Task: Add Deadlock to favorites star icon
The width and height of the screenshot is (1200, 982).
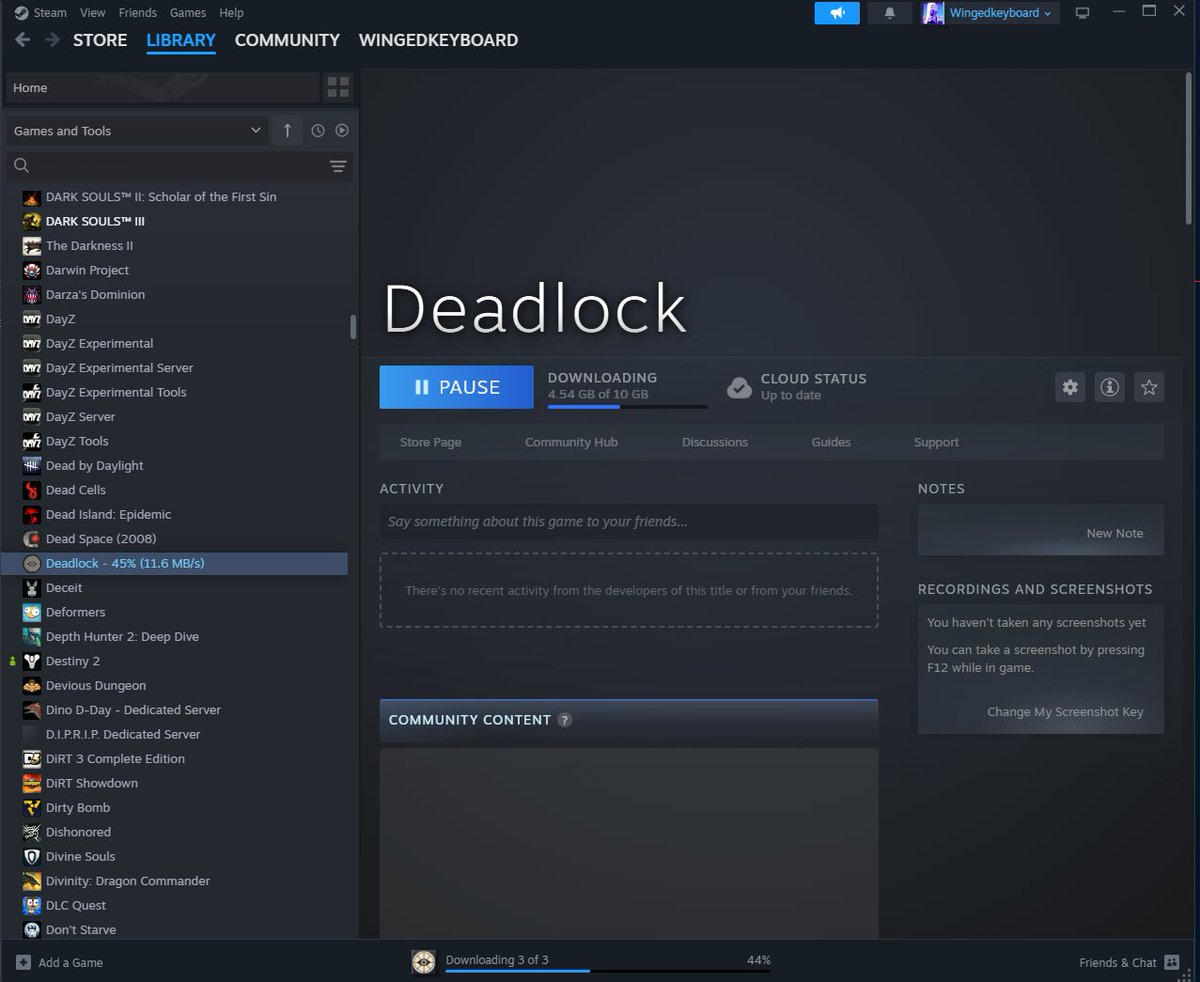Action: click(1149, 387)
